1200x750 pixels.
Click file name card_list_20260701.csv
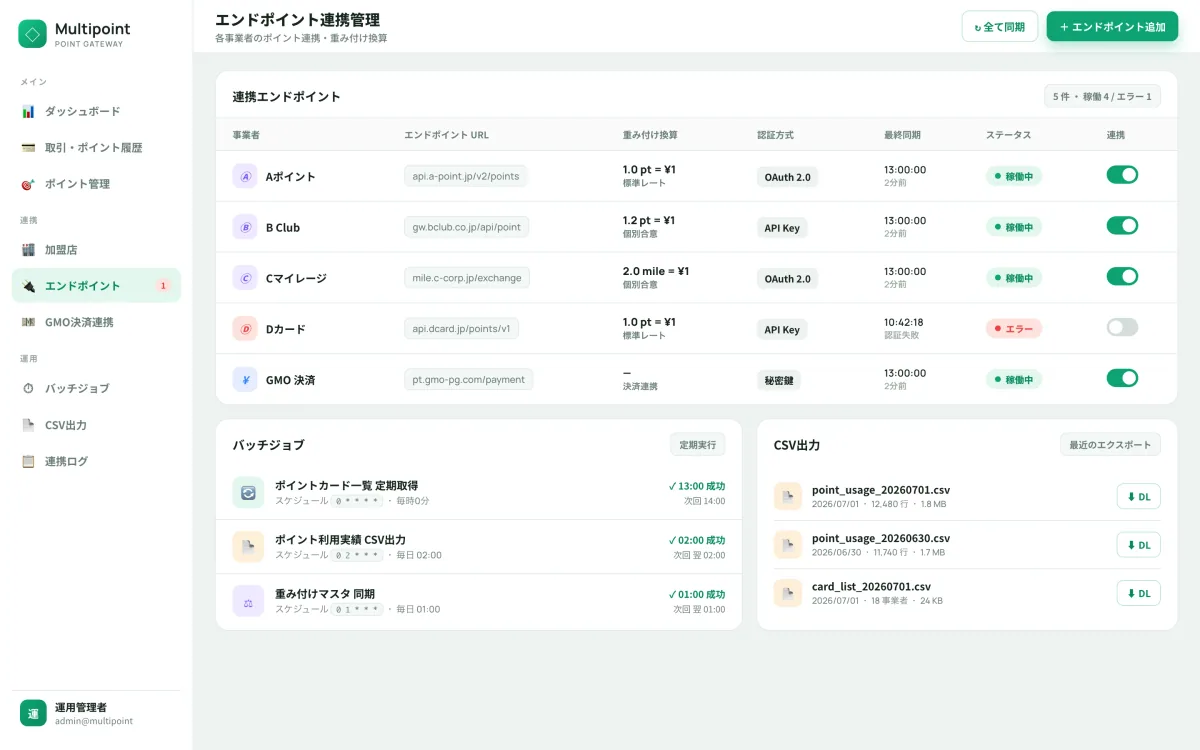tap(871, 587)
